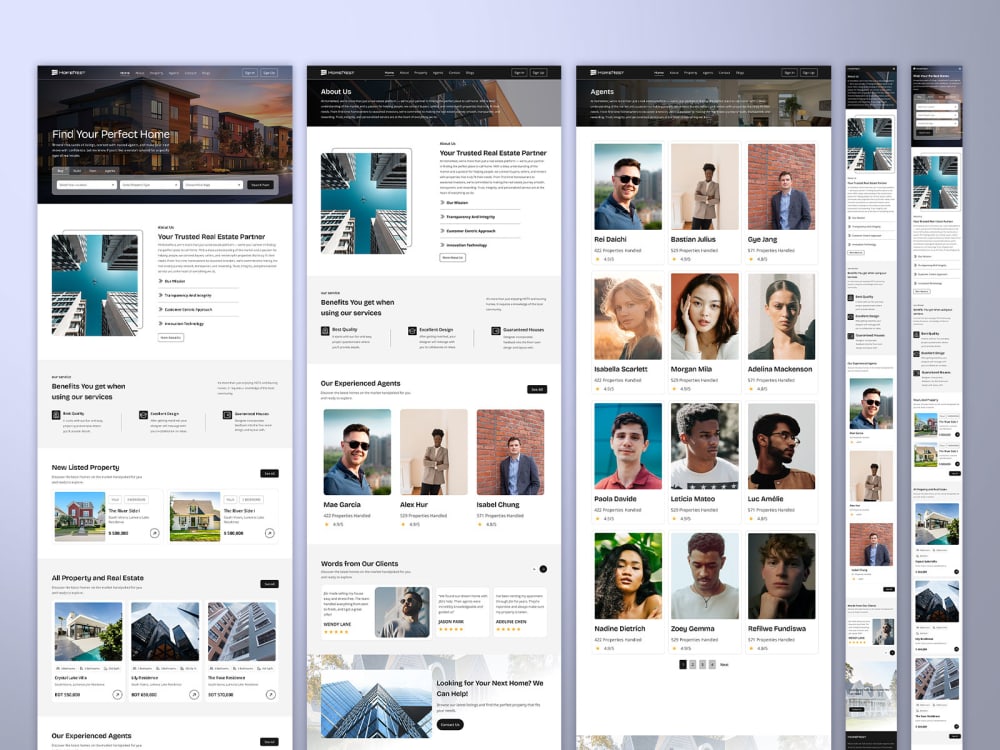Click Excellent Design icon on About Us page
The height and width of the screenshot is (750, 1000).
[x=412, y=330]
